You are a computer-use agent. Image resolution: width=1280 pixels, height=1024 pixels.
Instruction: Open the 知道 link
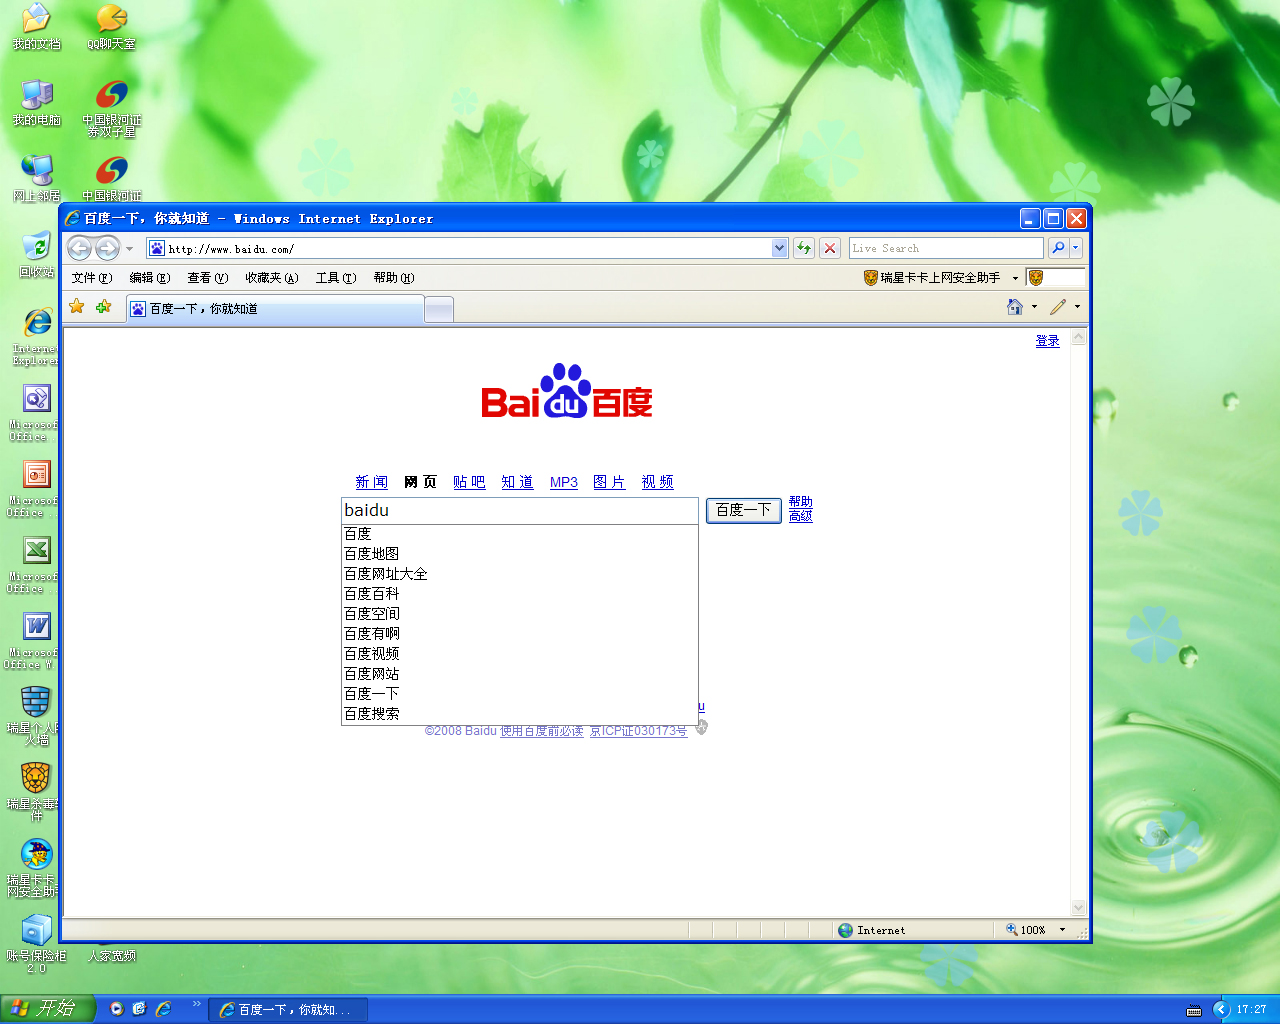pos(517,482)
